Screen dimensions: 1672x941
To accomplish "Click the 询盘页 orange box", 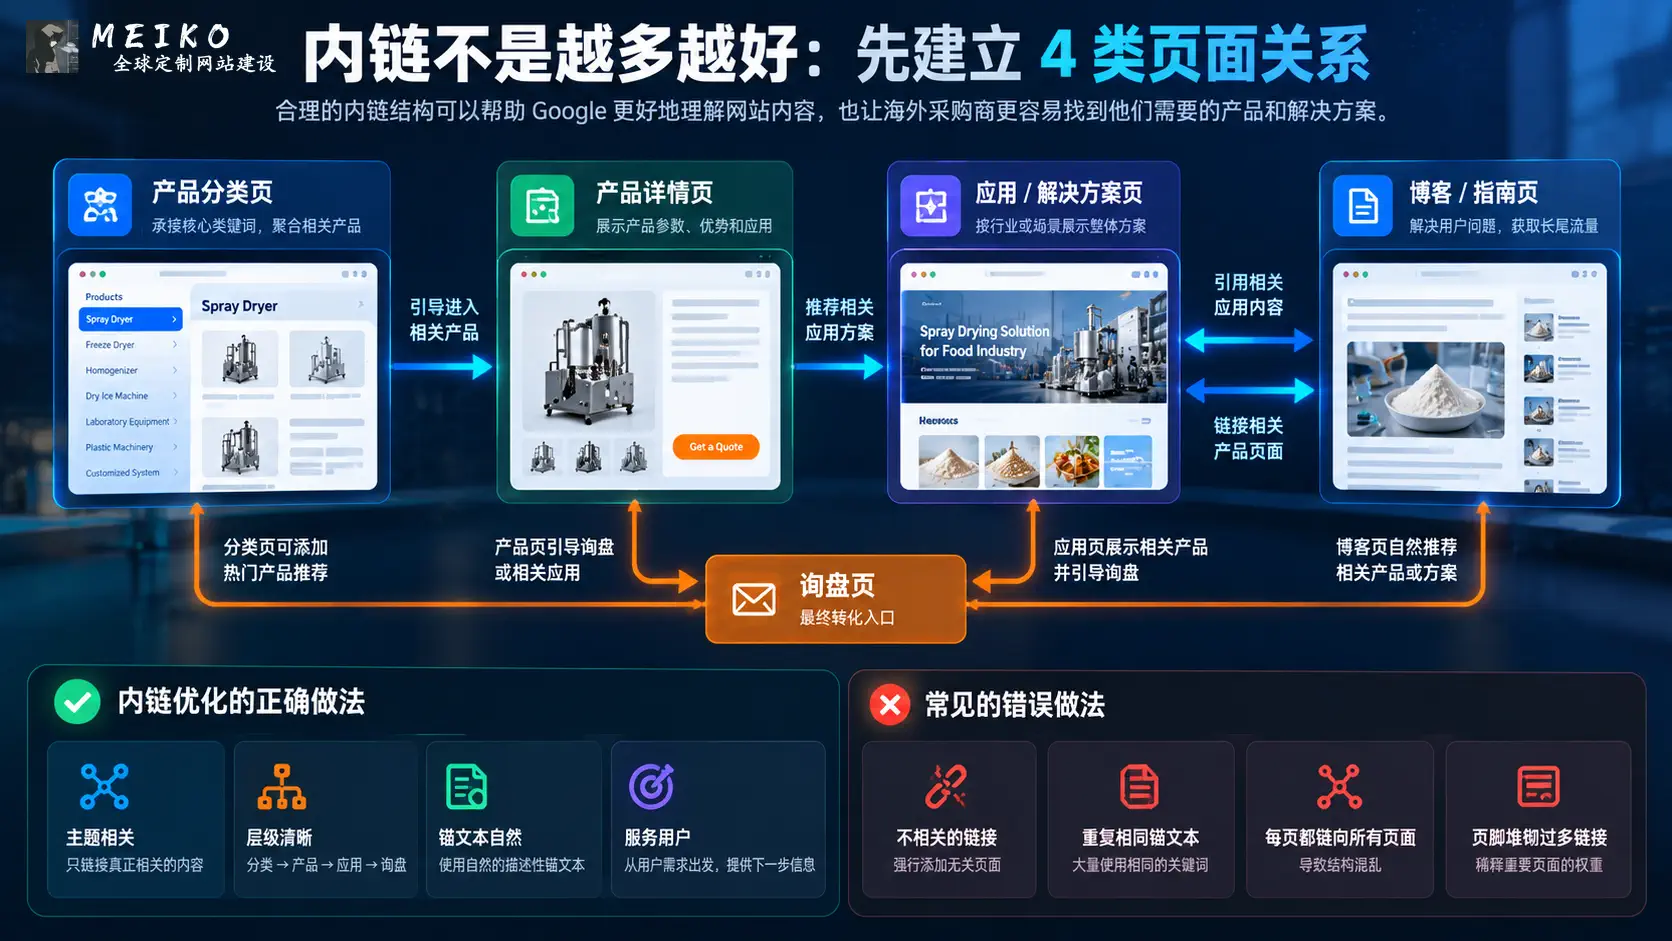I will coord(836,599).
